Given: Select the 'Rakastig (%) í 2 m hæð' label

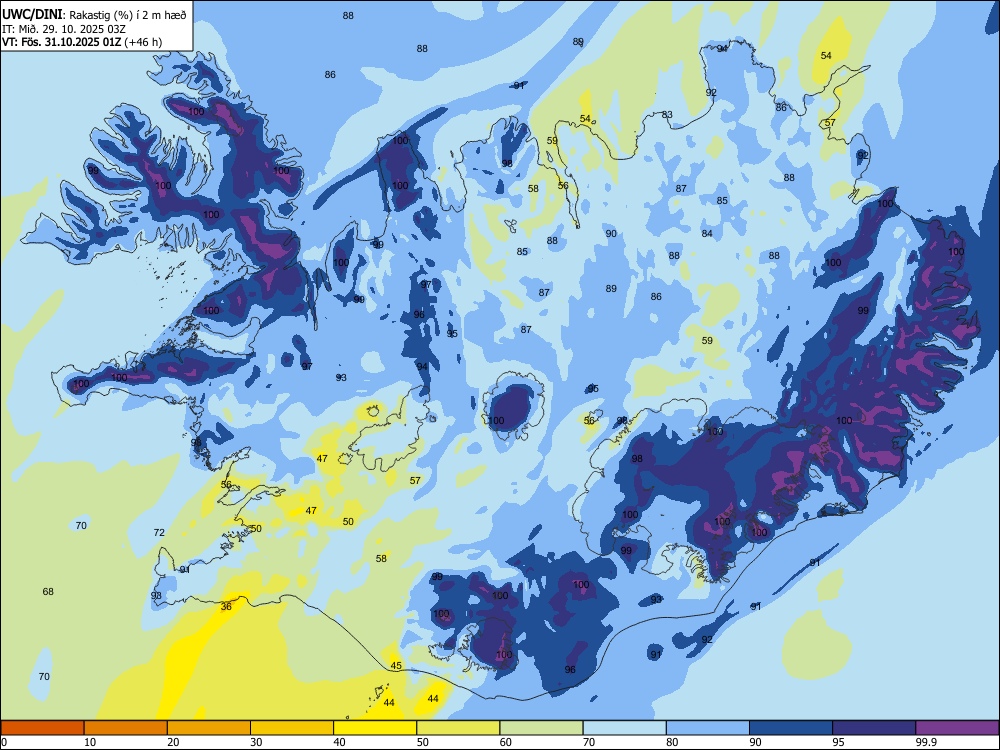Looking at the screenshot, I should coord(128,15).
